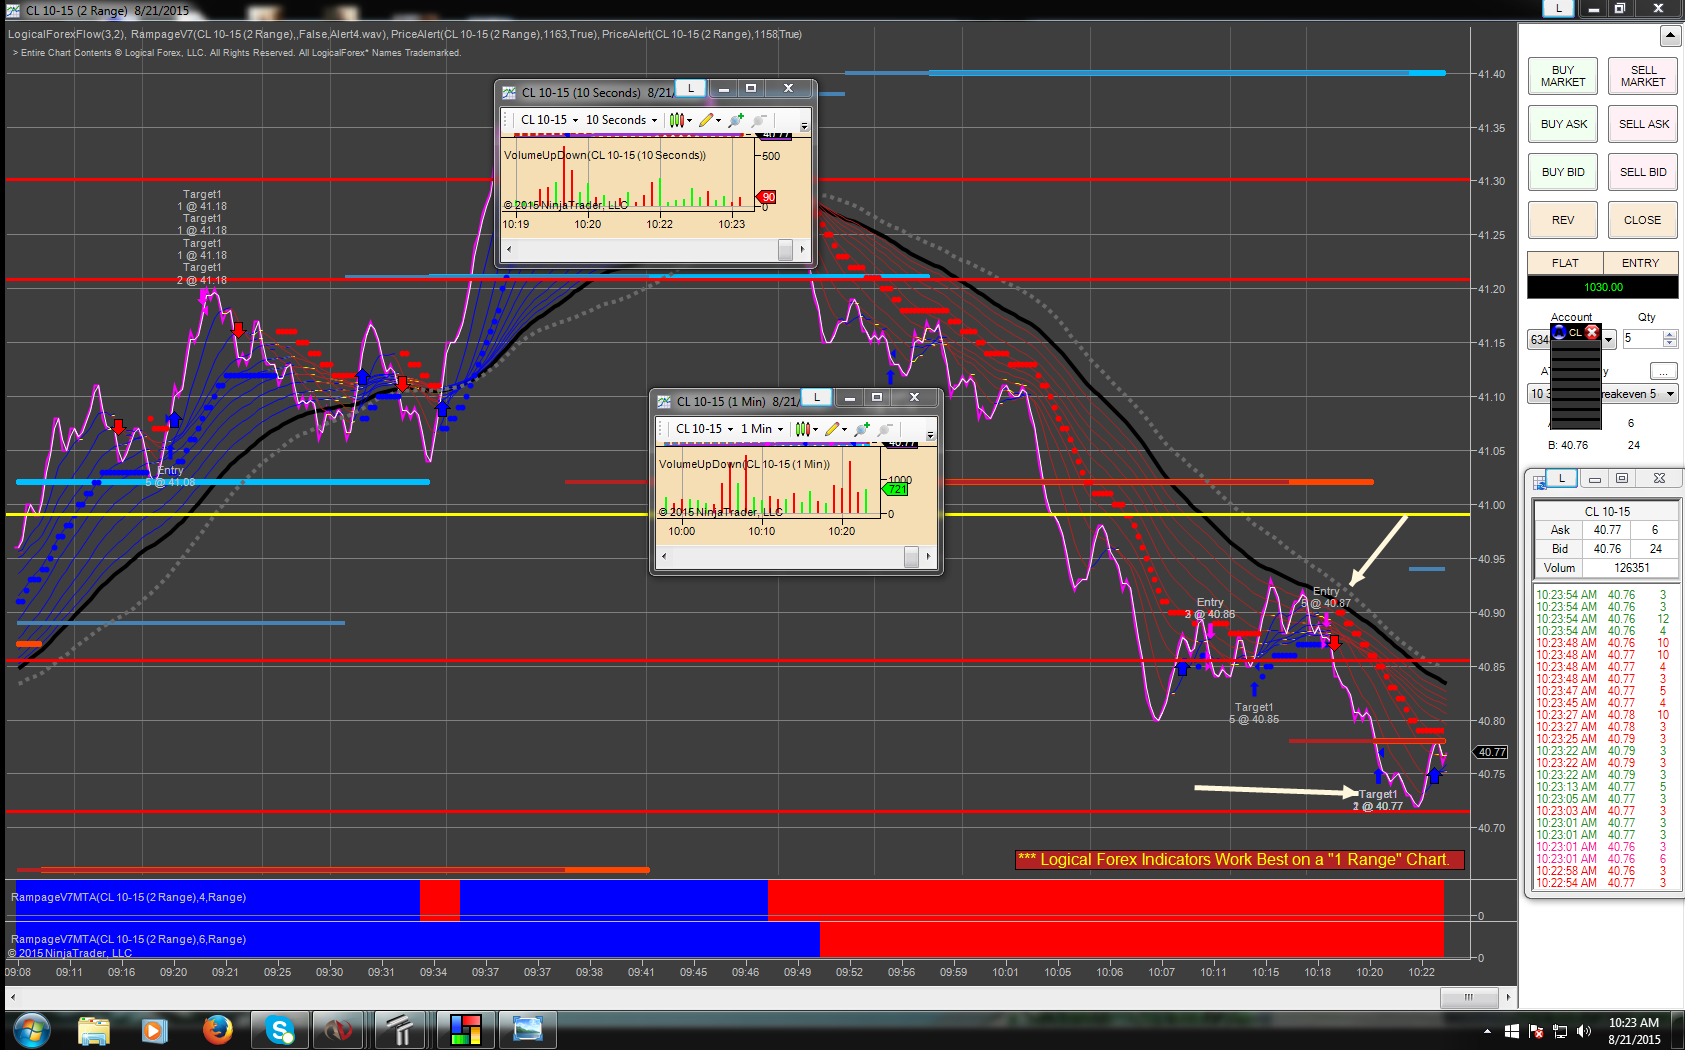Viewport: 1685px width, 1050px height.
Task: Click the FLAT position cell
Action: pos(1565,263)
